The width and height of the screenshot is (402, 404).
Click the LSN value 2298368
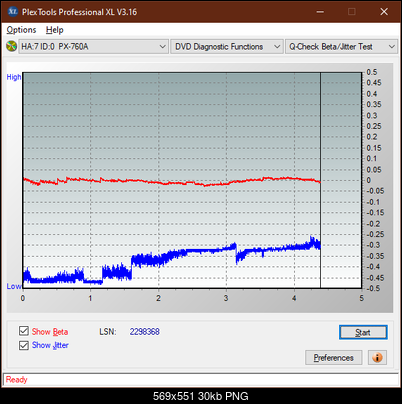tap(145, 332)
